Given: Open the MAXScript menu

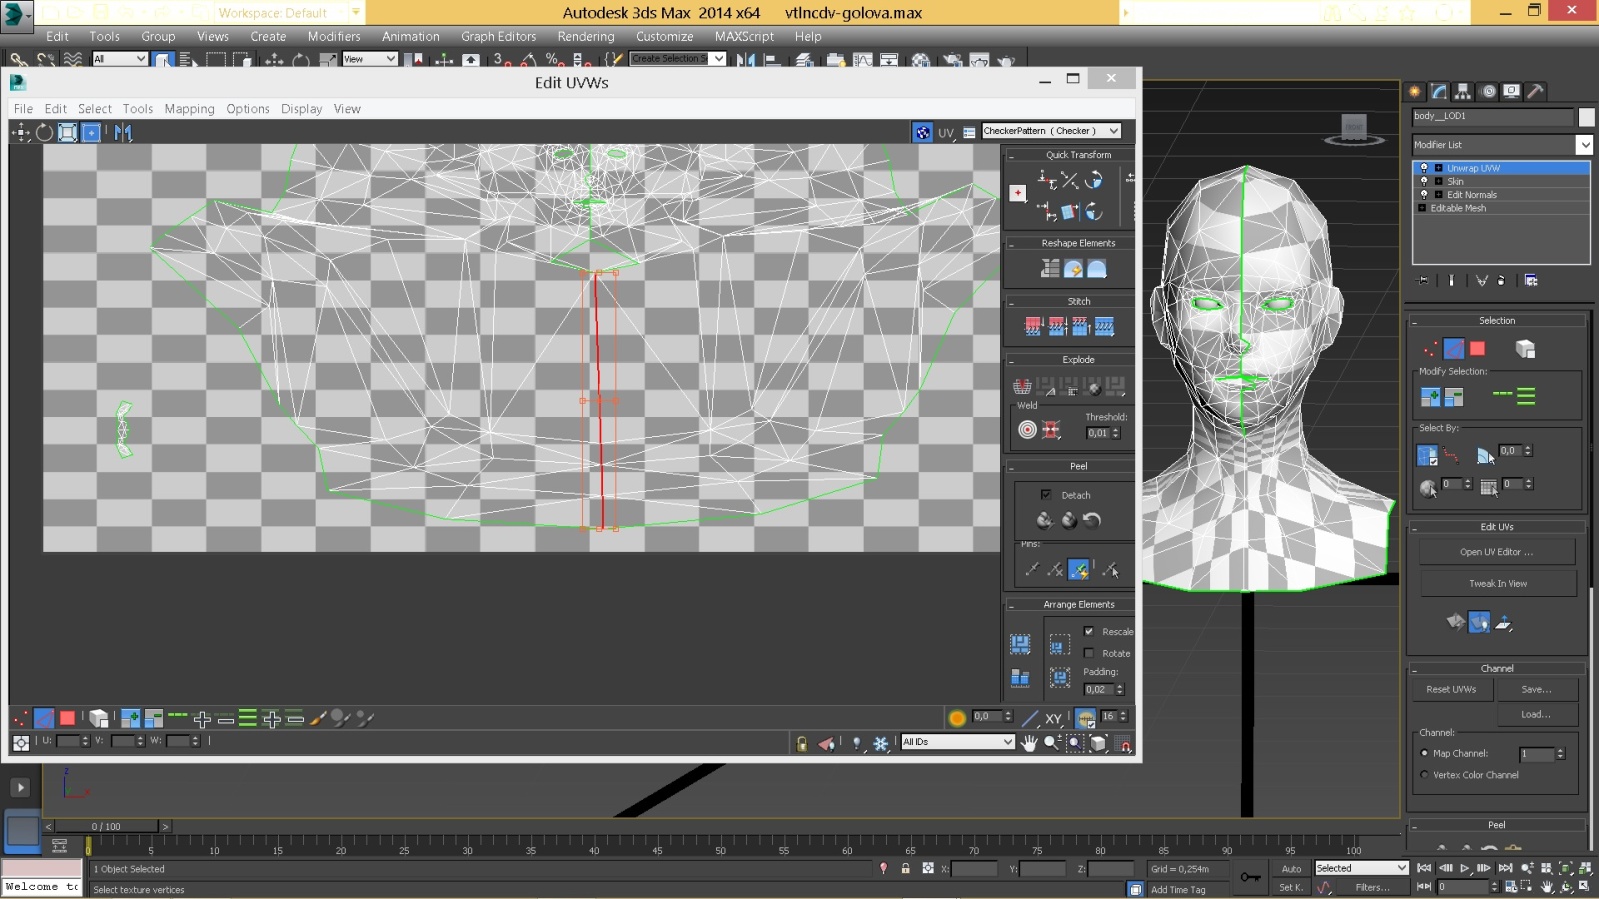Looking at the screenshot, I should click(x=744, y=36).
